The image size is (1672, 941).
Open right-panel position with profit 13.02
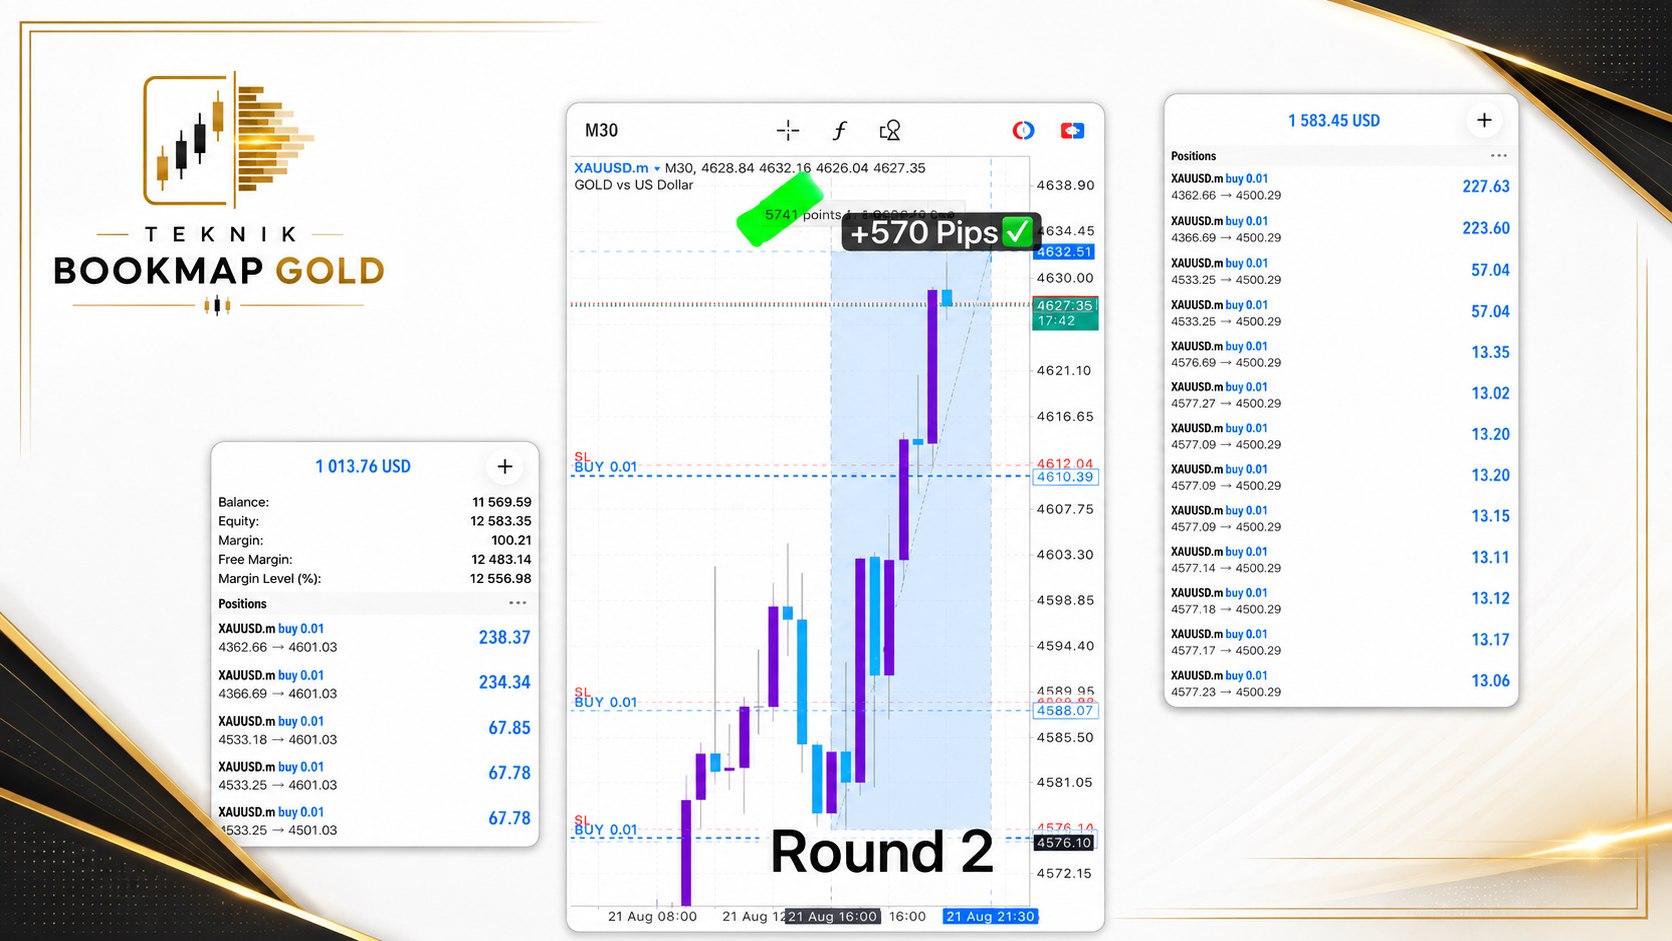pos(1340,395)
